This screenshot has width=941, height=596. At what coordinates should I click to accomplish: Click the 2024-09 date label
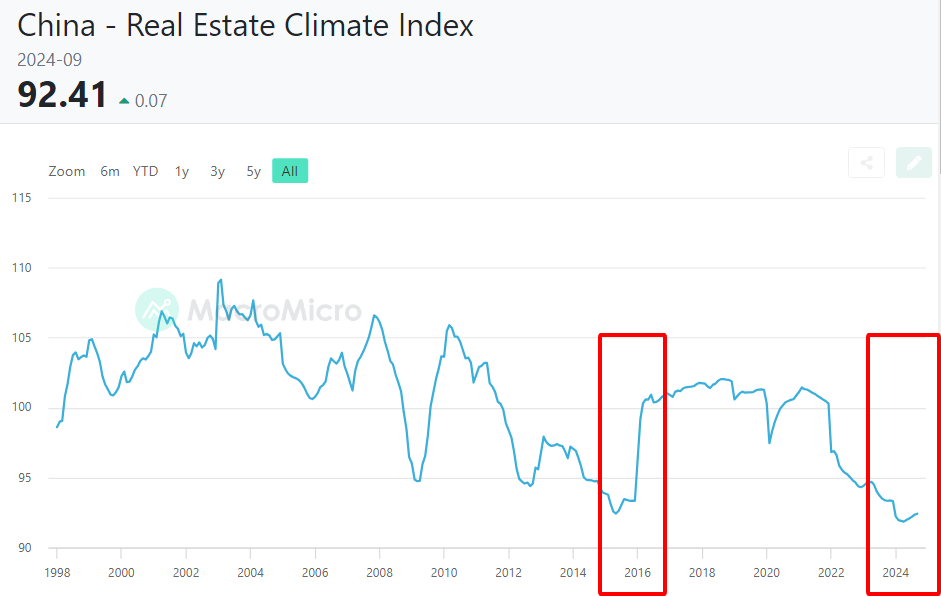50,60
